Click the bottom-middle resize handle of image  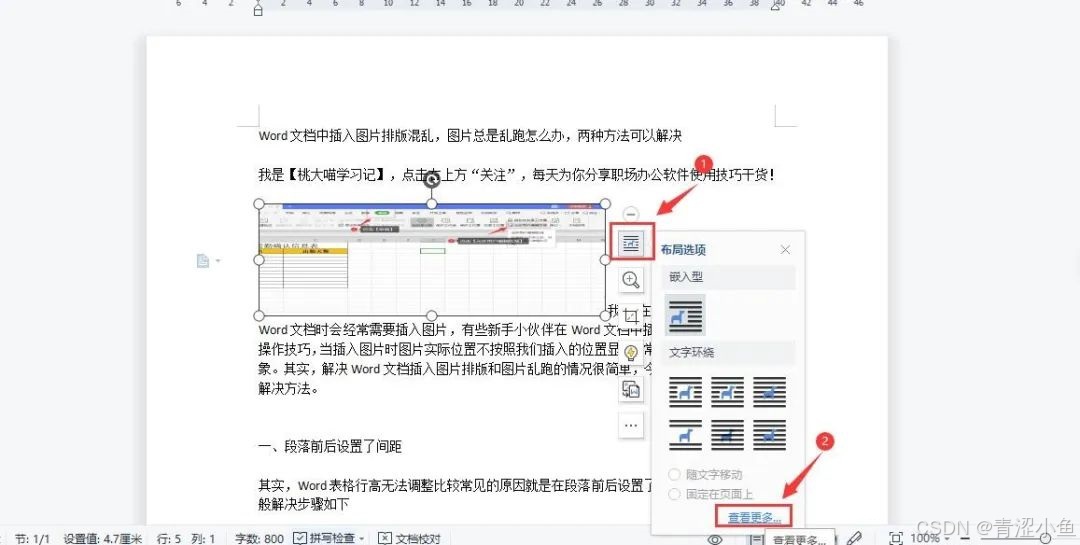coord(431,316)
